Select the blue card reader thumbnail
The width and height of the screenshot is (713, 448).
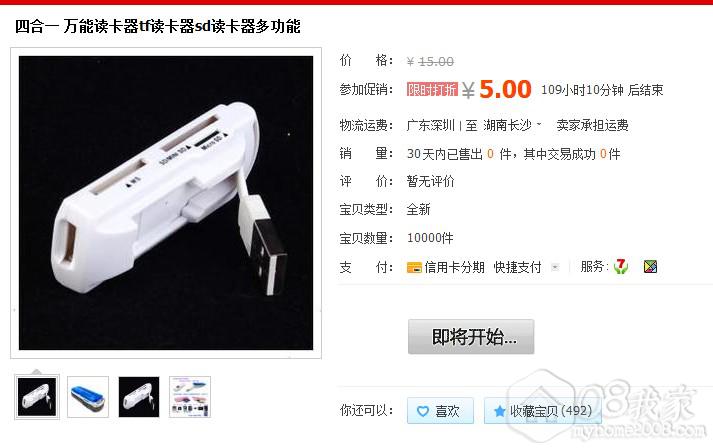[88, 397]
